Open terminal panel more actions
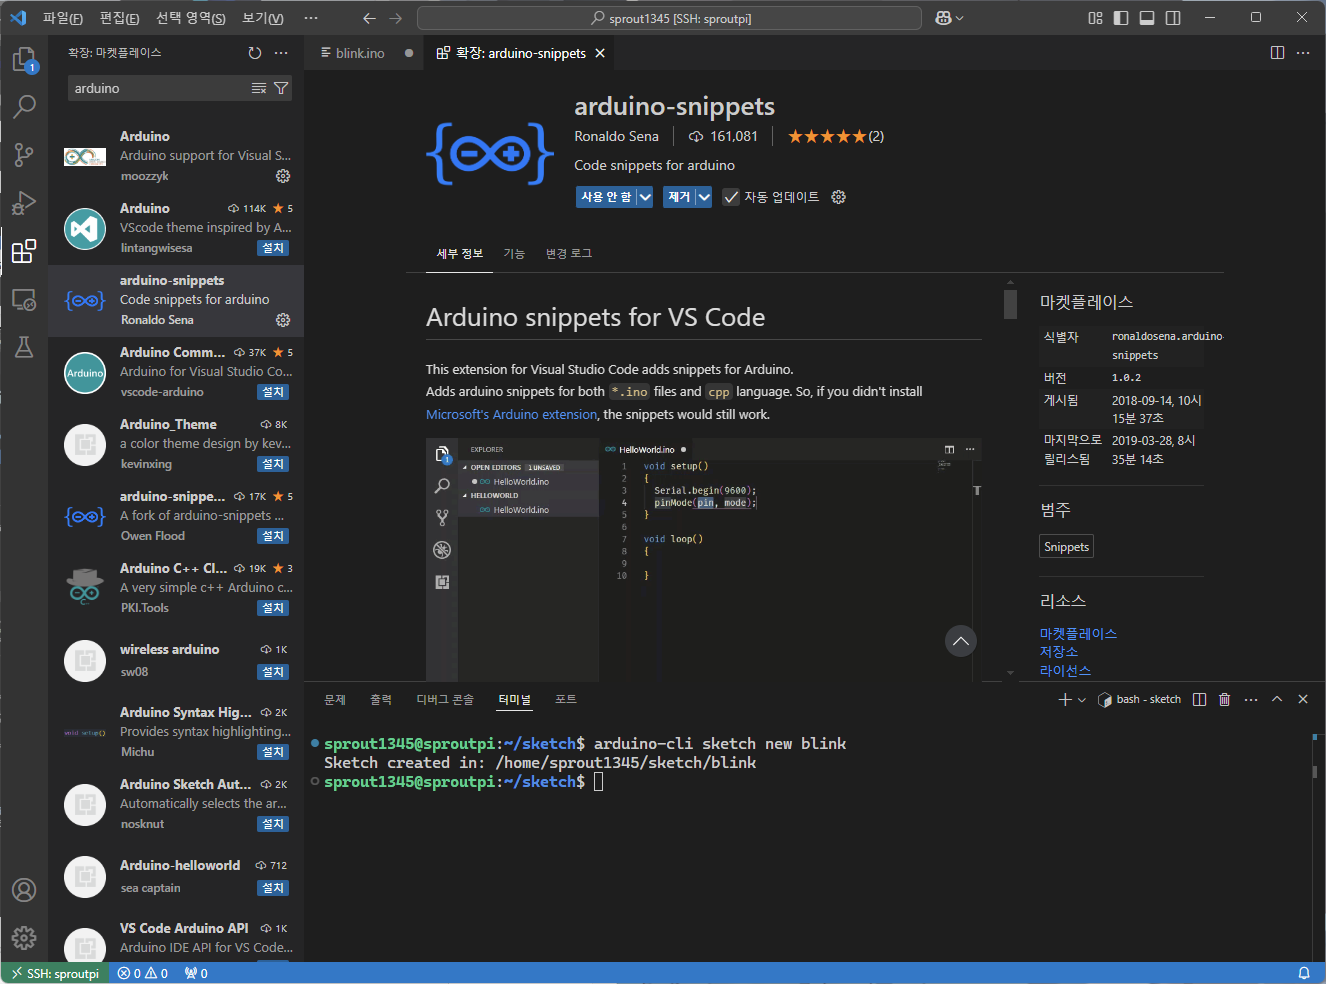Viewport: 1326px width, 984px height. point(1251,699)
